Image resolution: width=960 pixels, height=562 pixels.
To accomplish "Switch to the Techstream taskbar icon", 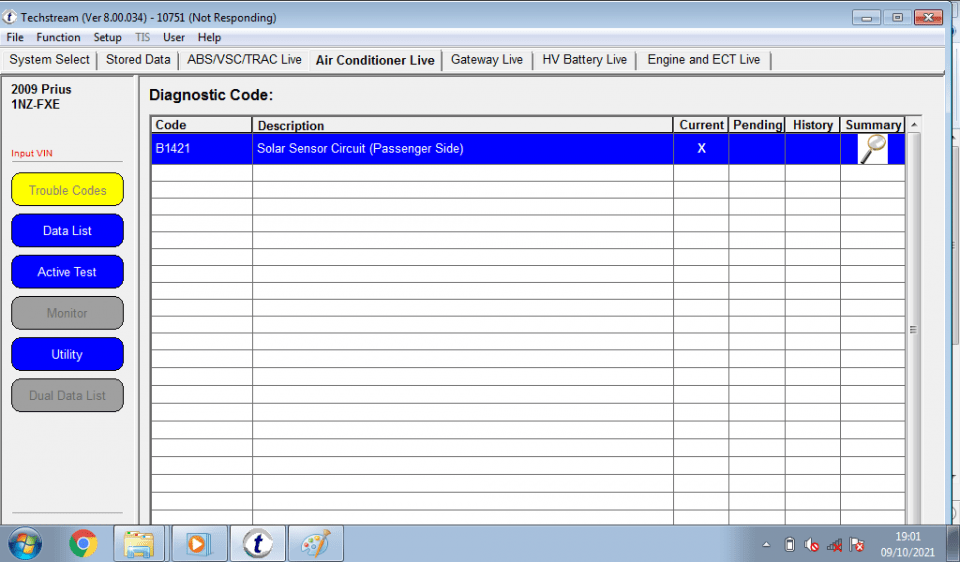I will point(258,544).
